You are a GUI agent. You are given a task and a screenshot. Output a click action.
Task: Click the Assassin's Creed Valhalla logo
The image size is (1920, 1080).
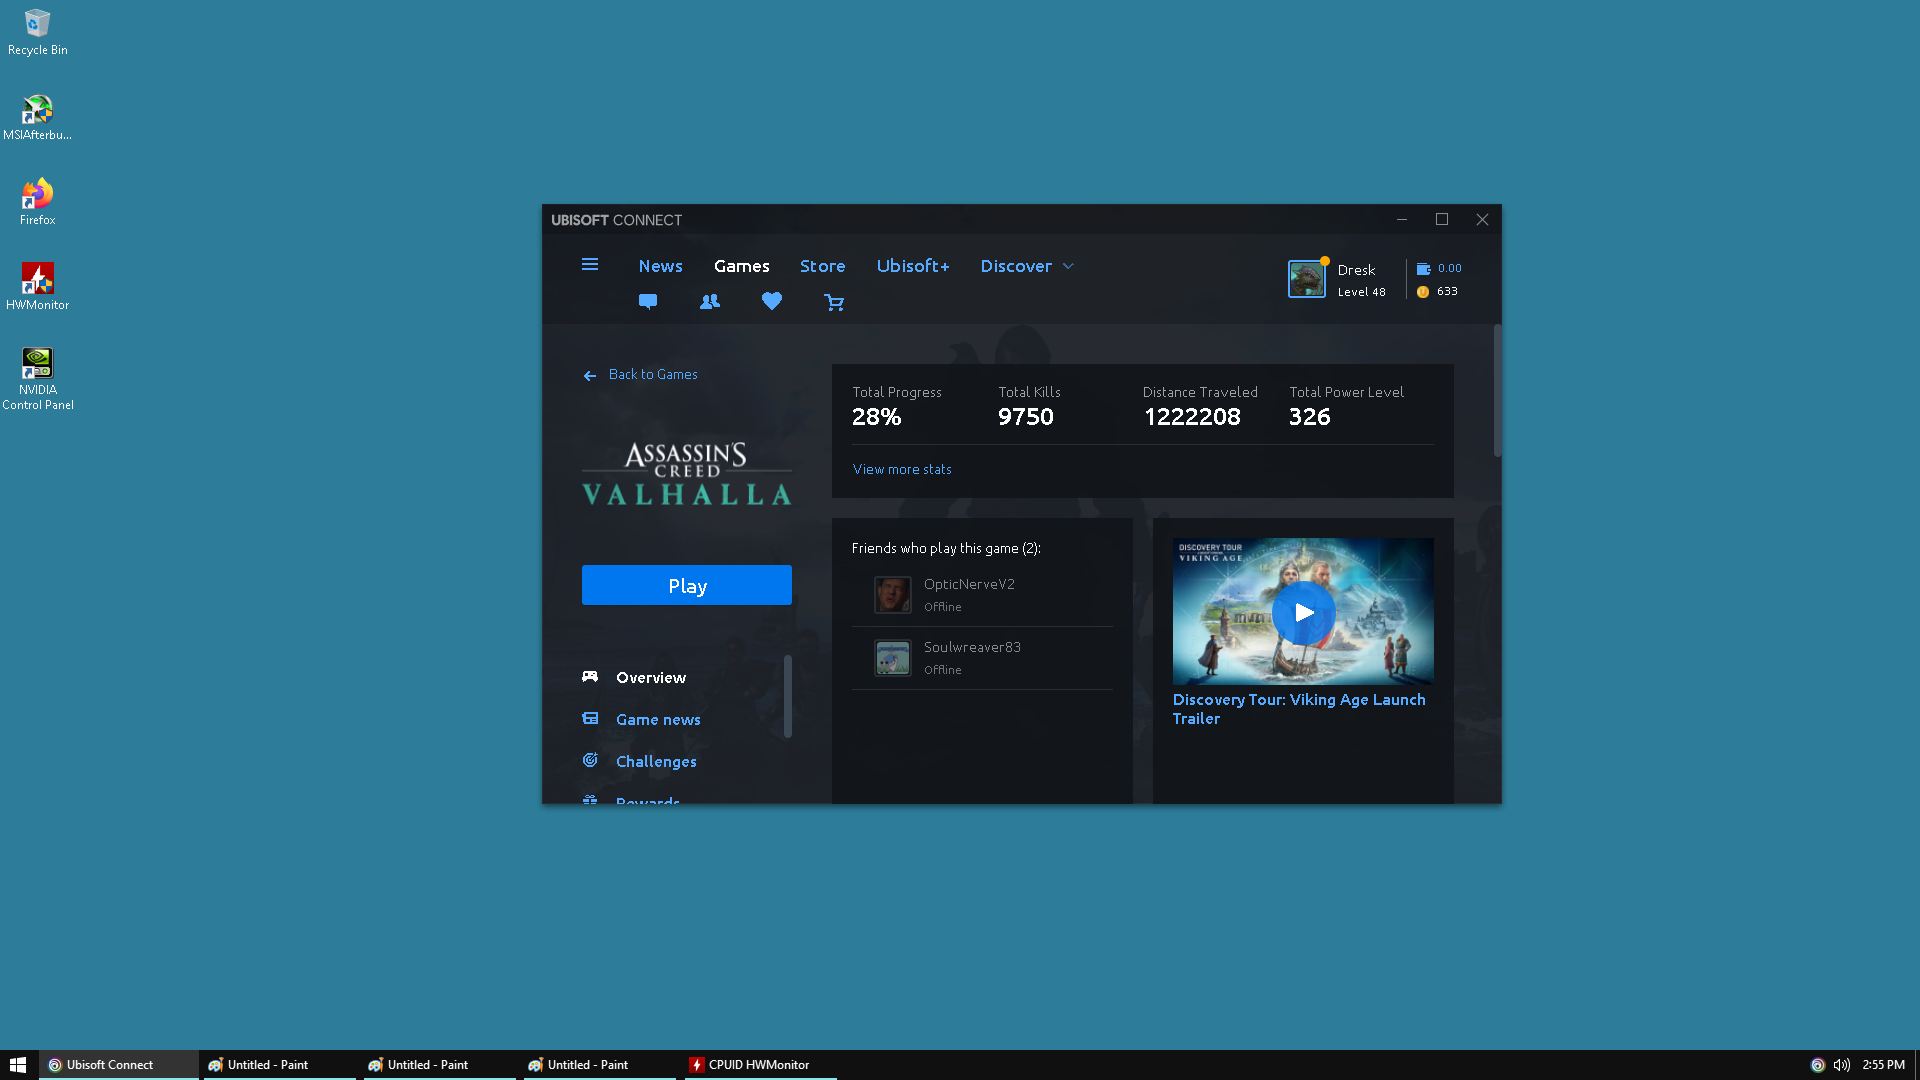click(687, 474)
